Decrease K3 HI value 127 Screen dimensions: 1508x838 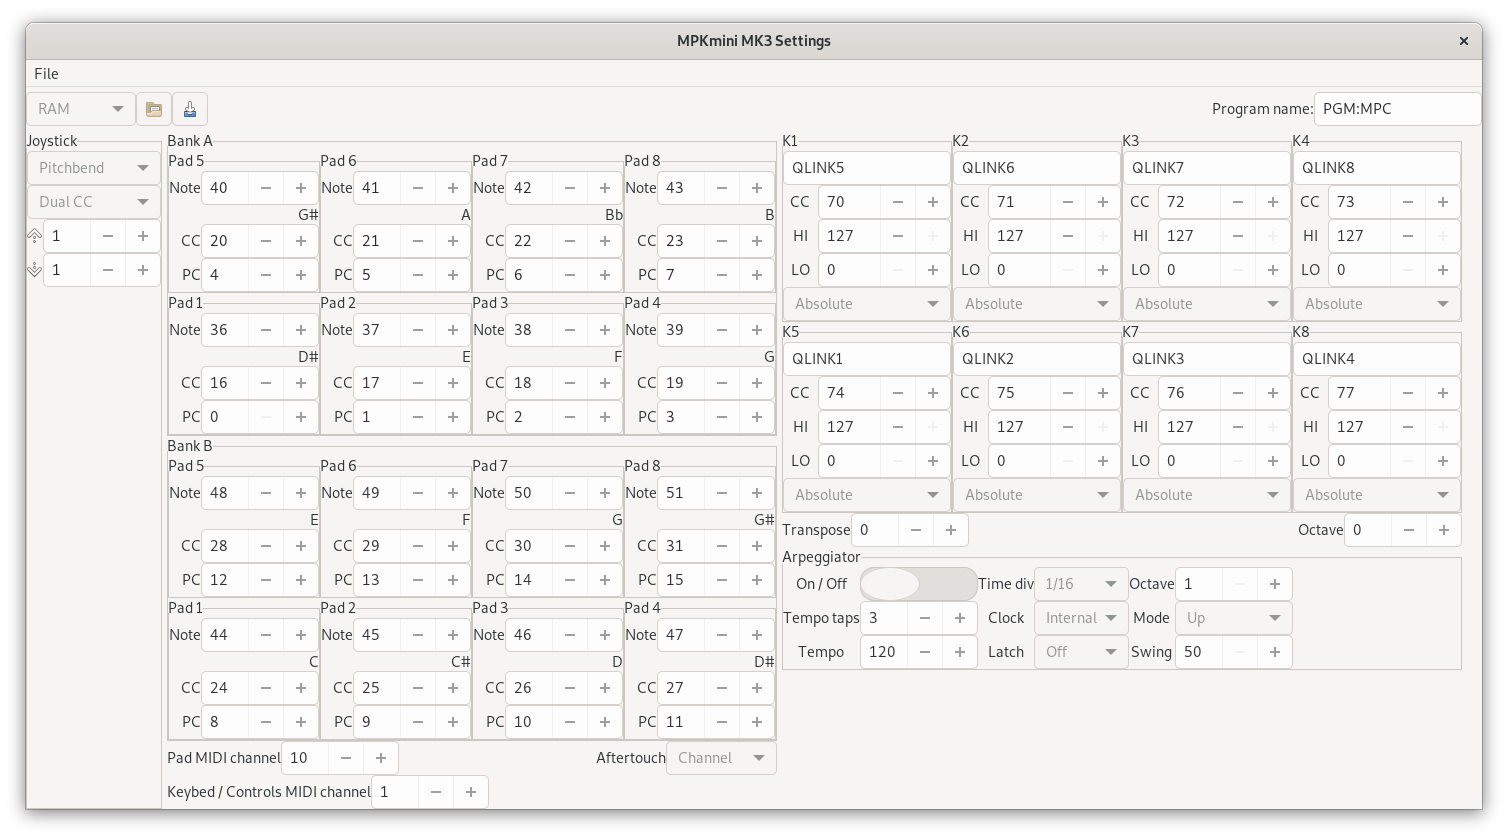pyautogui.click(x=1238, y=236)
